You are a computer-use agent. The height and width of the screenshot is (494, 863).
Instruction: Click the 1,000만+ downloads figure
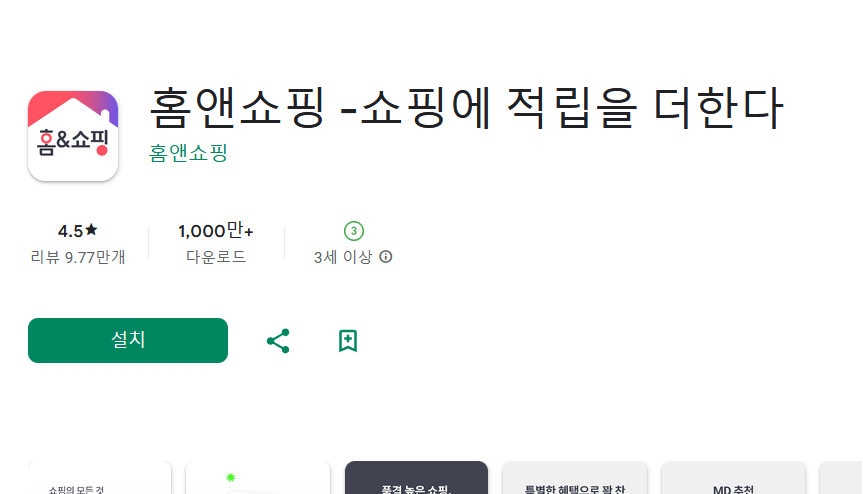pyautogui.click(x=216, y=231)
